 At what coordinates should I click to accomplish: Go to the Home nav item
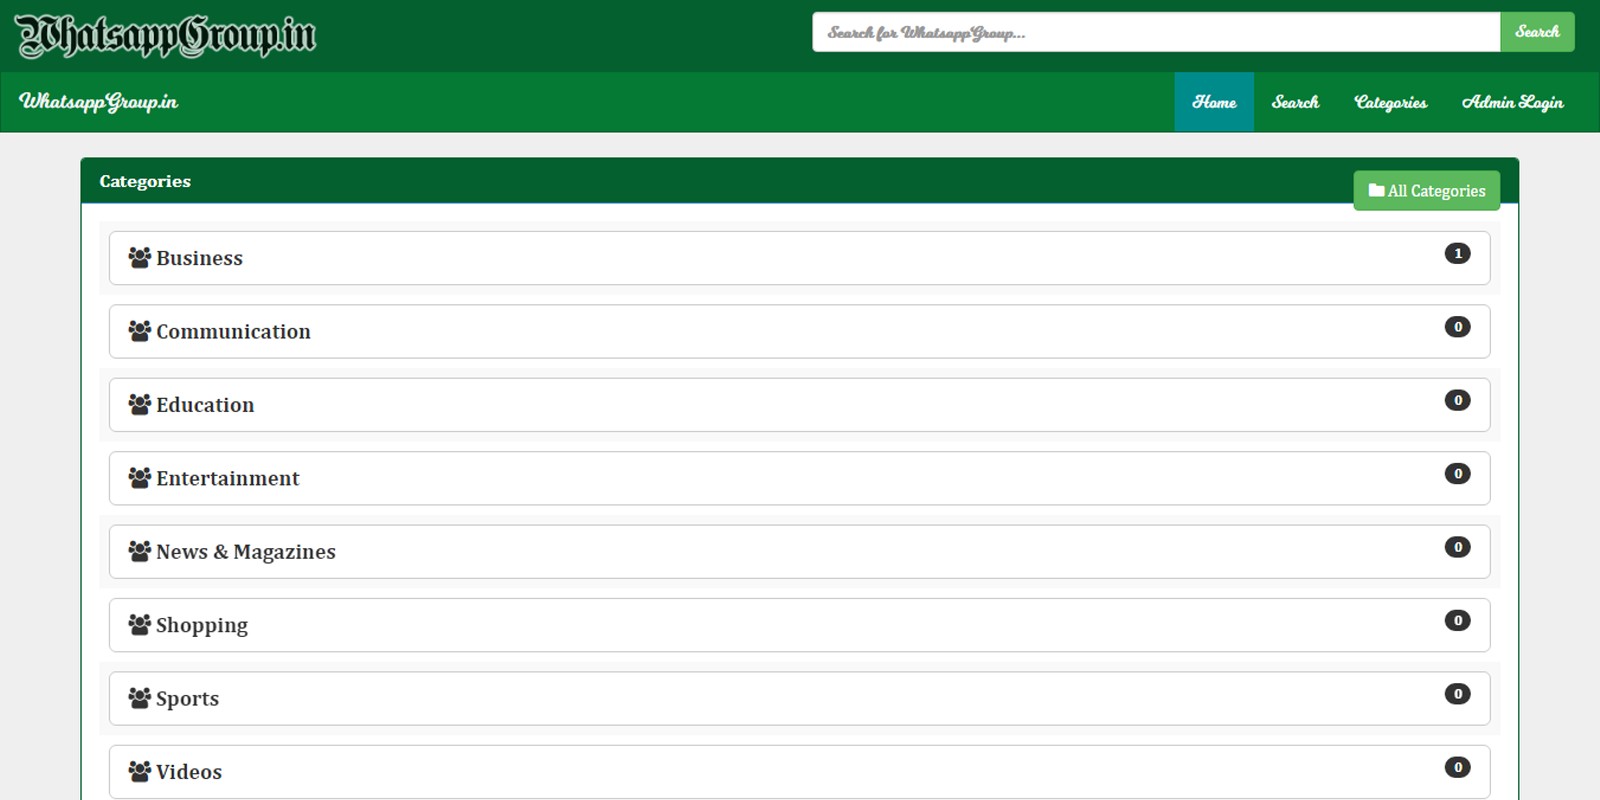(x=1214, y=102)
